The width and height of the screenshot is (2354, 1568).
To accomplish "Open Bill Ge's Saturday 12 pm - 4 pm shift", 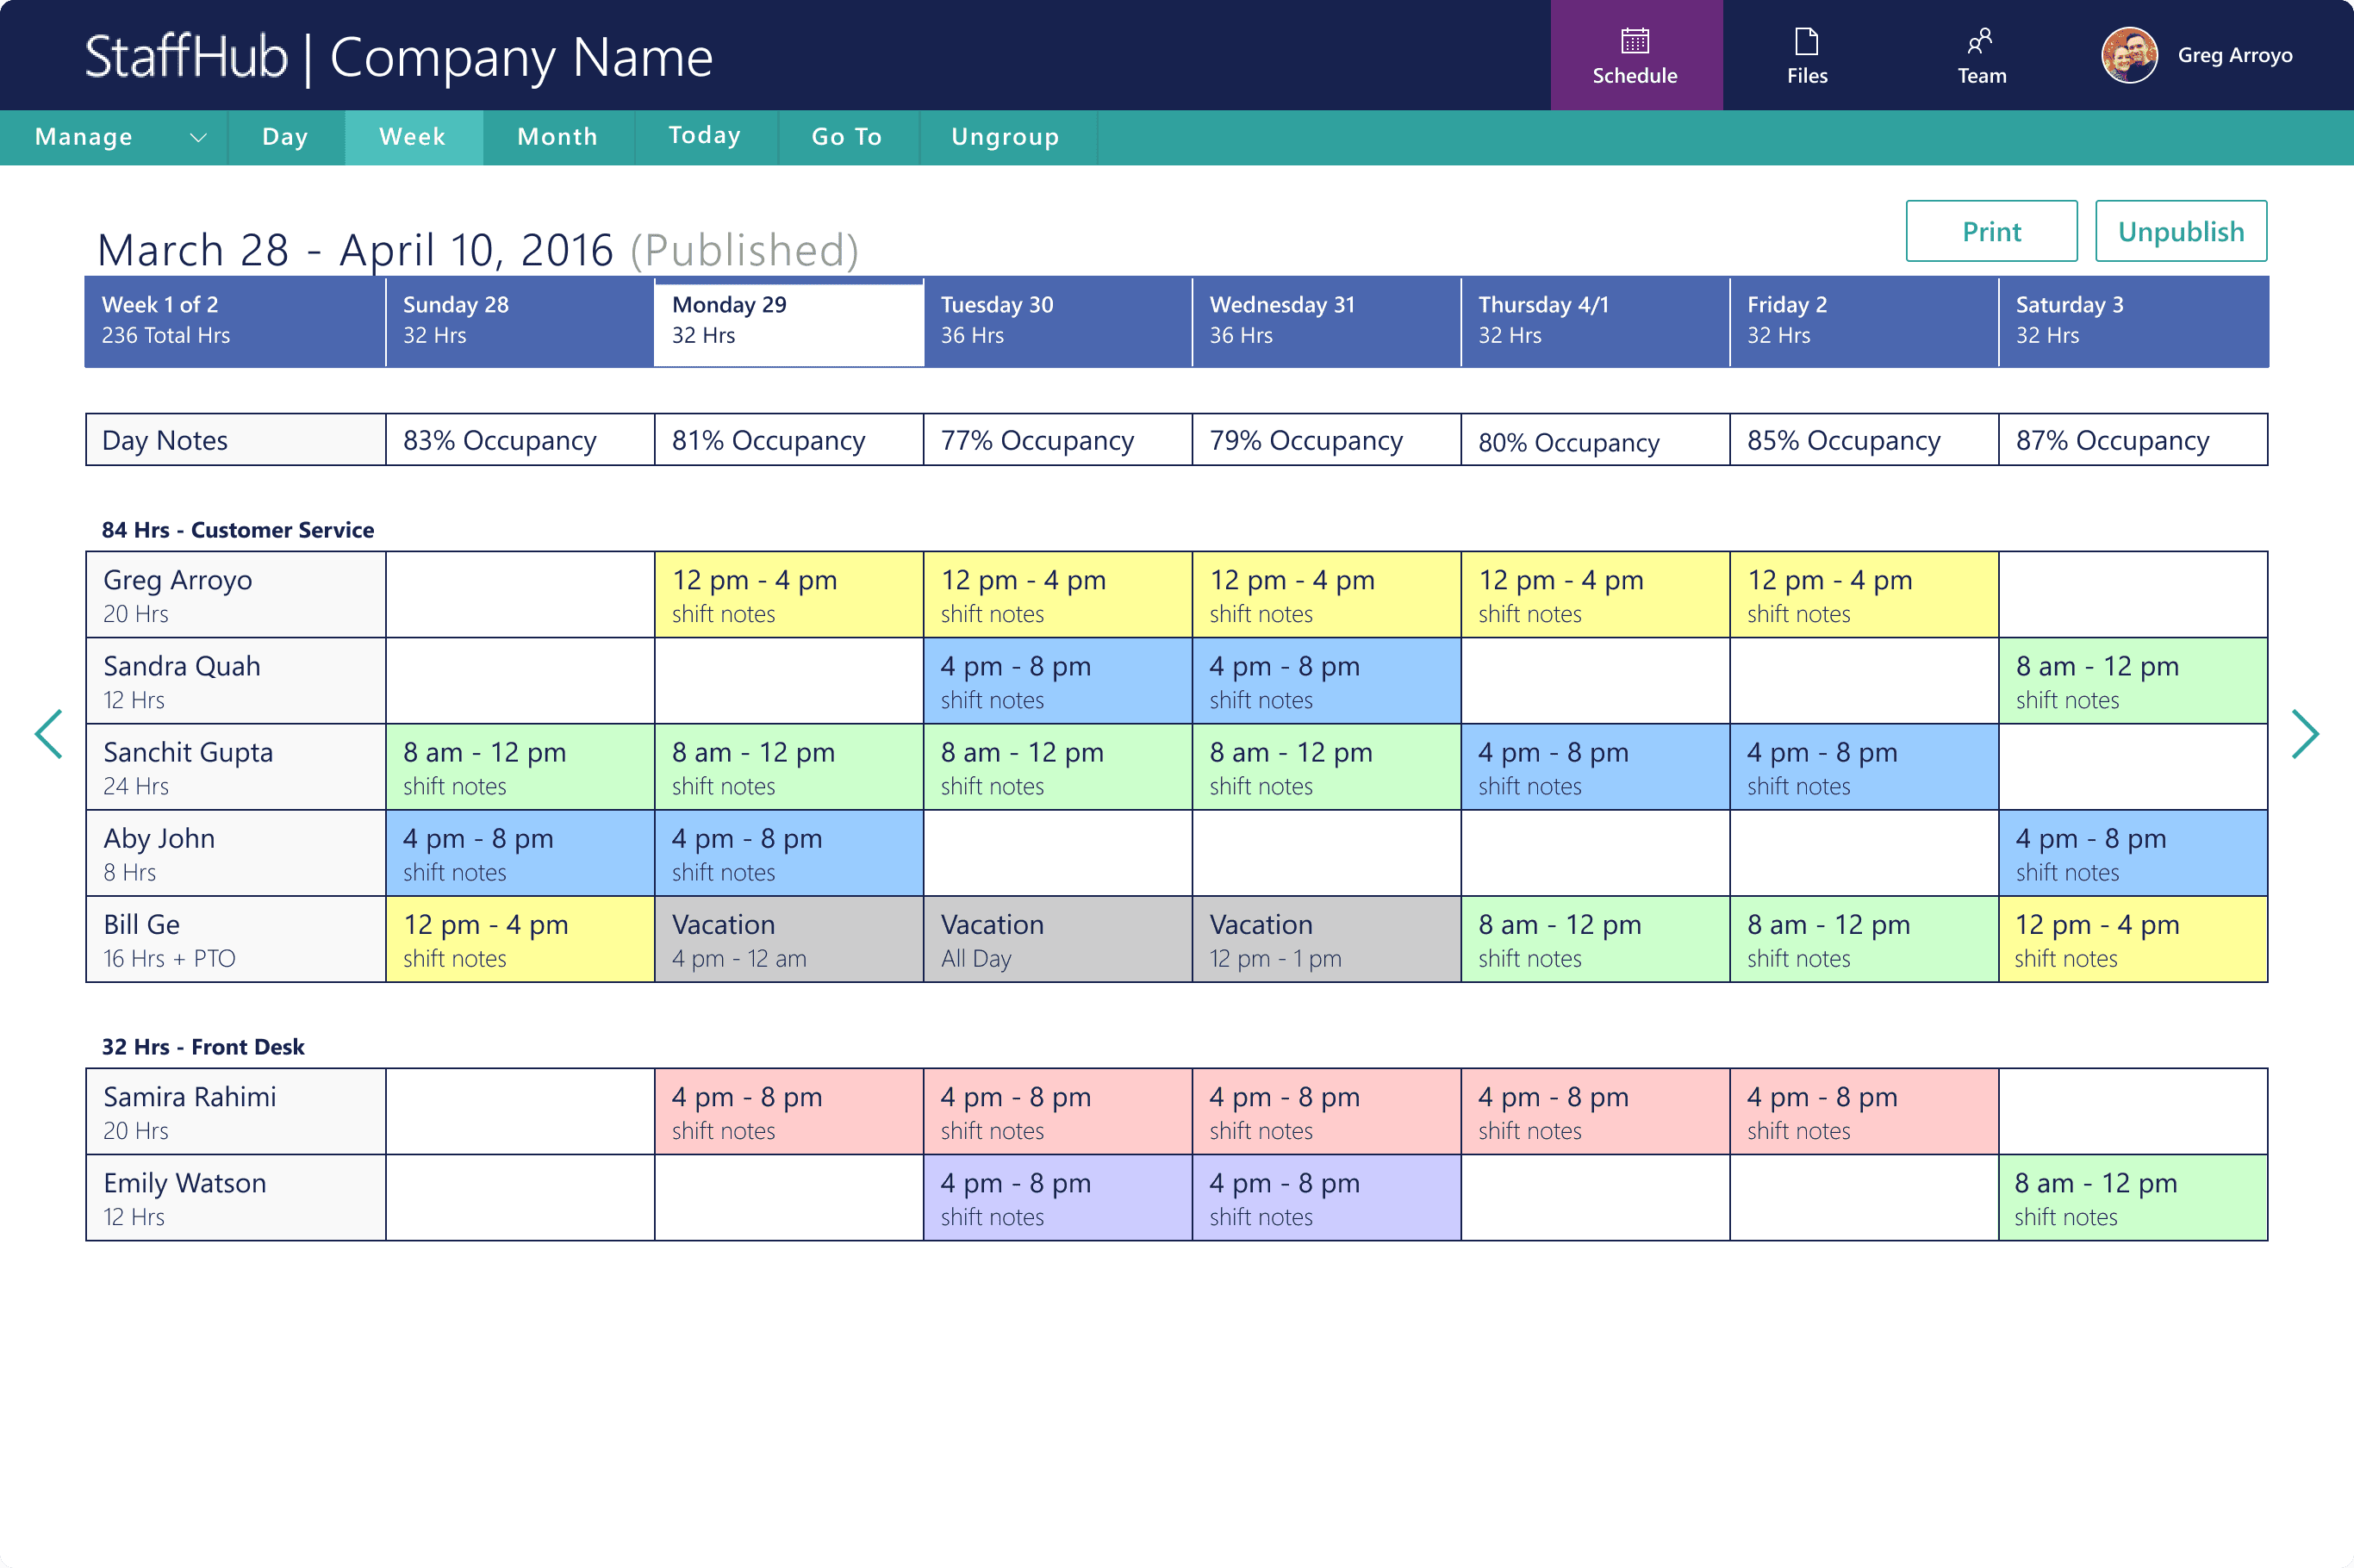I will point(2133,939).
